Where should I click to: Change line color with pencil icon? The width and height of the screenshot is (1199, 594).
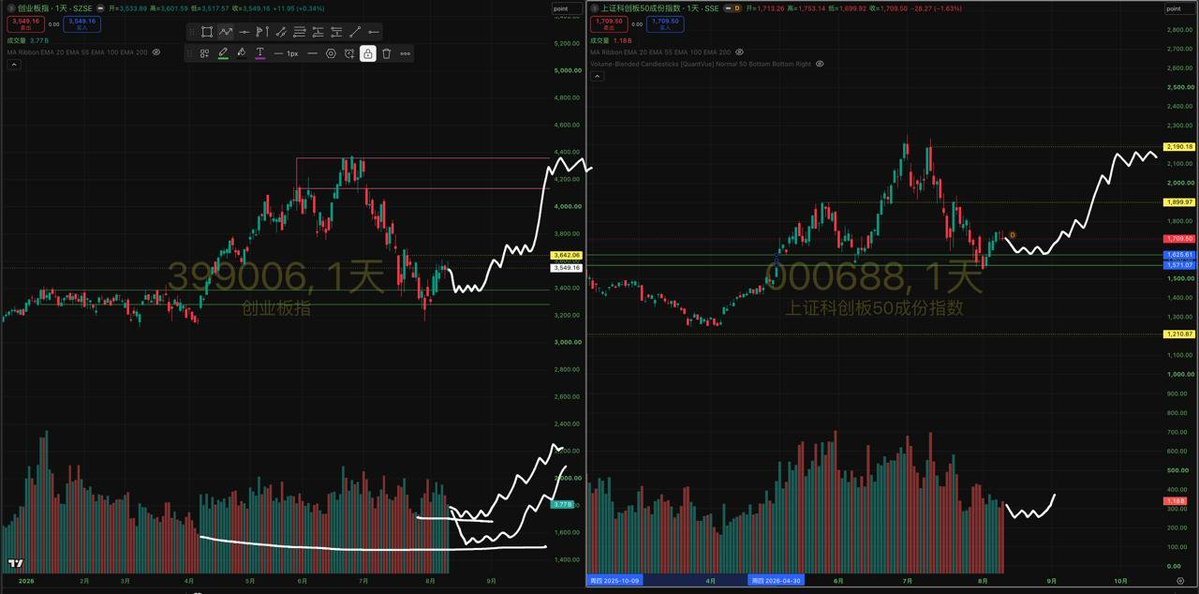pyautogui.click(x=223, y=54)
